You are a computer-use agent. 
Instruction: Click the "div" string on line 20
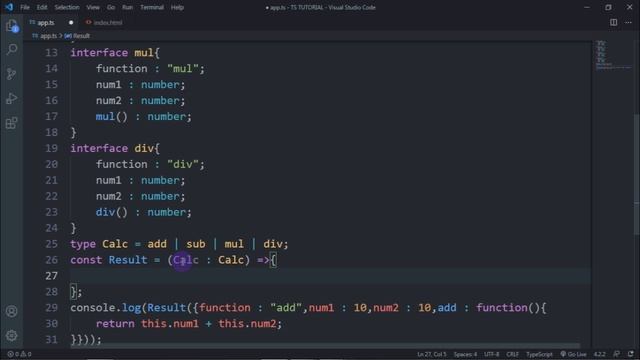click(183, 164)
